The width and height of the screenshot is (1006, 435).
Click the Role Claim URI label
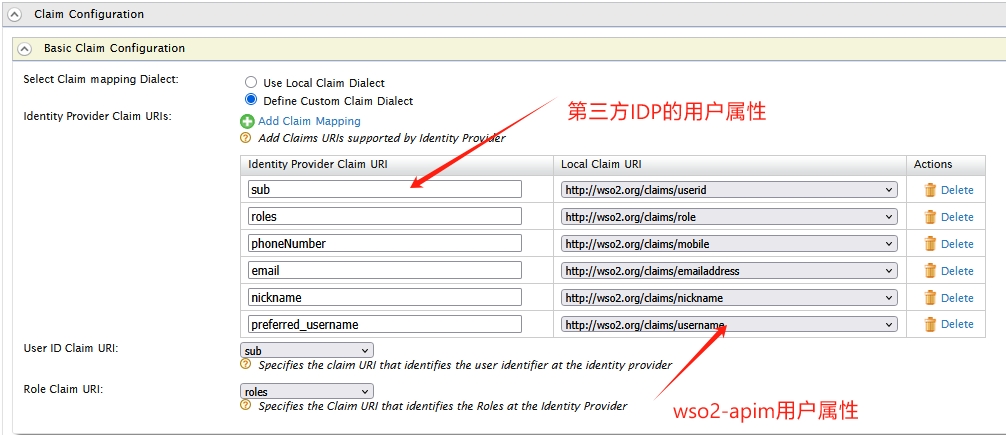[63, 389]
